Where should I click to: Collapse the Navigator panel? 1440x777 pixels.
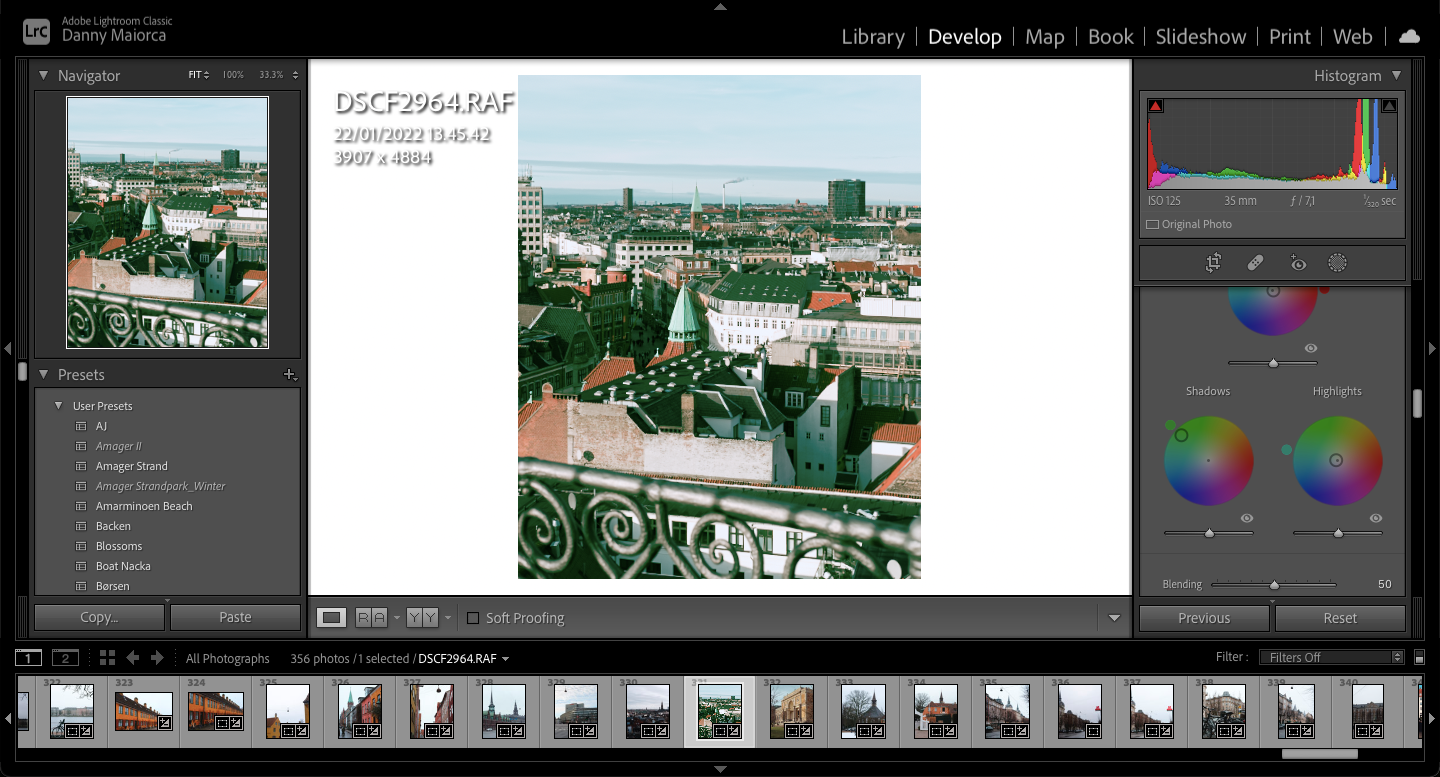point(43,75)
